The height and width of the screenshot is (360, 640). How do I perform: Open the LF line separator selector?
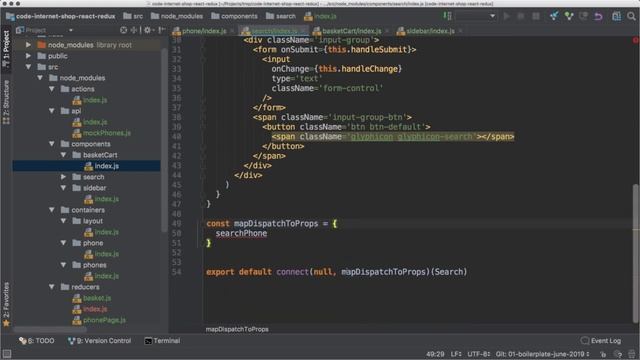456,354
